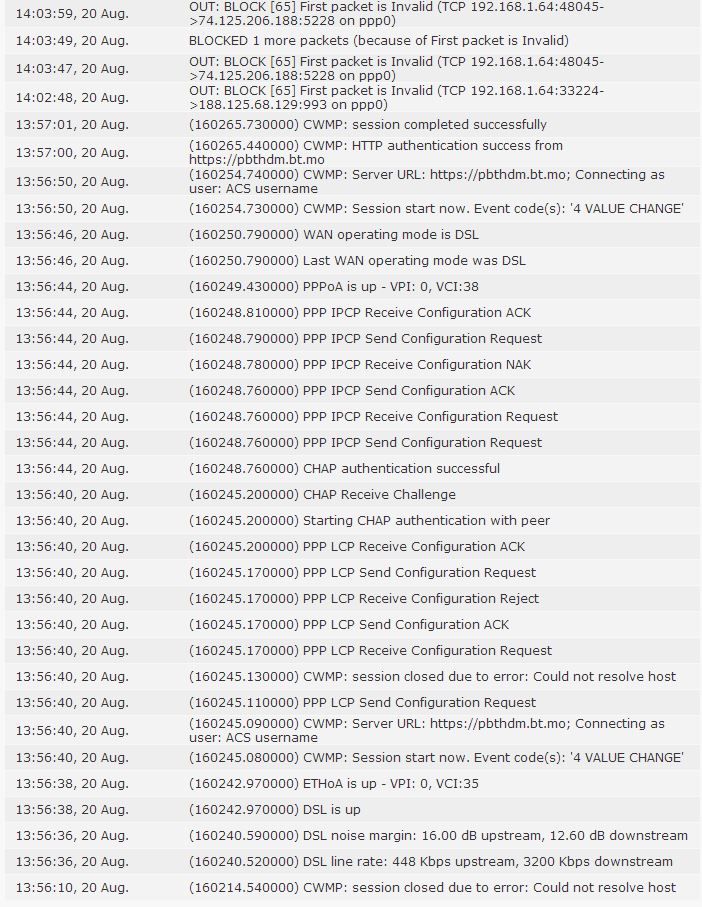Viewport: 702px width, 907px height.
Task: Select the 14:03:59, 20 Aug. timestamp
Action: pos(72,14)
